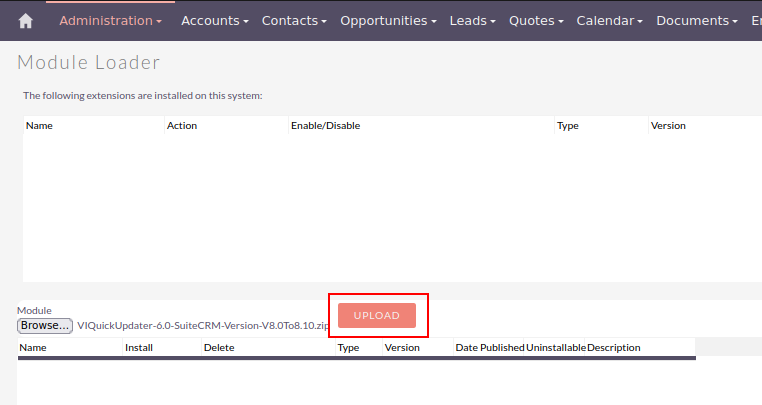The image size is (762, 405).
Task: Open the Accounts menu
Action: point(215,21)
